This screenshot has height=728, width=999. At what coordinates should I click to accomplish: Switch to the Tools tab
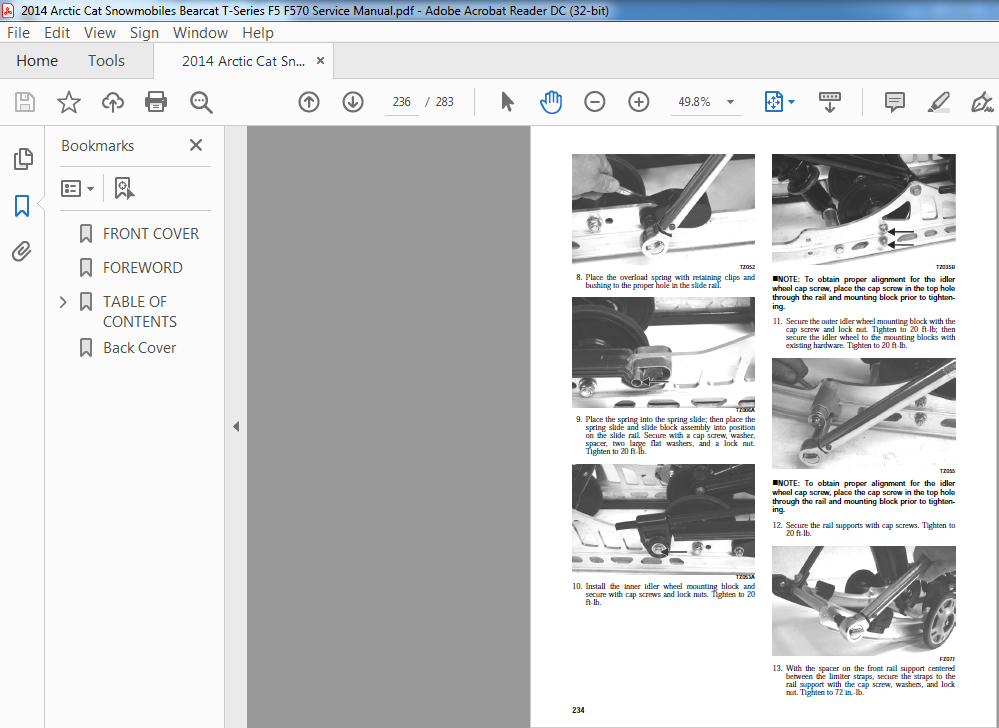pos(106,61)
